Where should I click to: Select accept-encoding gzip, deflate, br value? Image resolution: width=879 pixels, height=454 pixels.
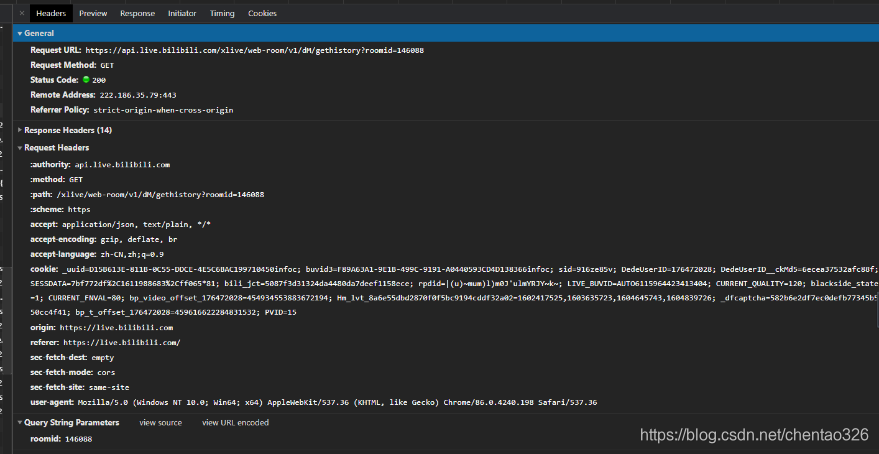click(x=139, y=239)
